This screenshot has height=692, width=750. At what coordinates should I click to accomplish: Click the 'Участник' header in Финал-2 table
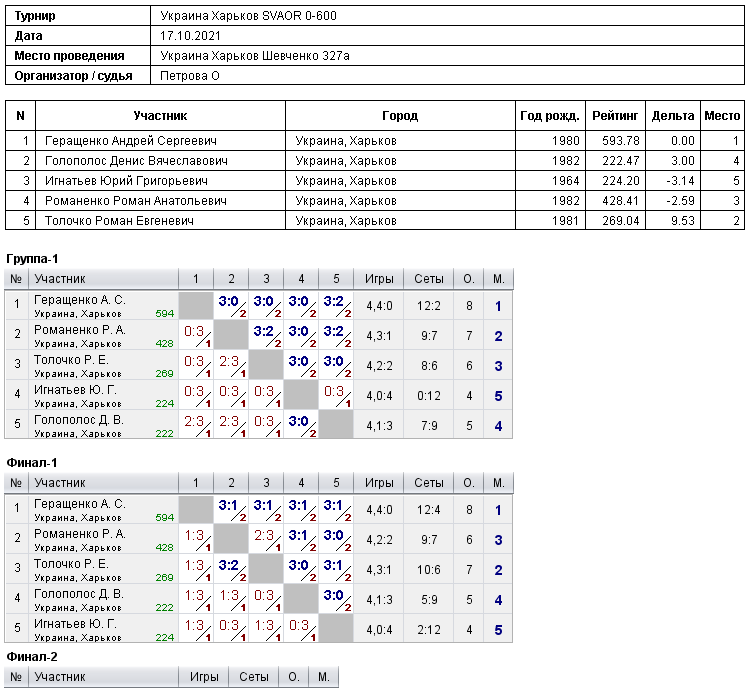[60, 677]
